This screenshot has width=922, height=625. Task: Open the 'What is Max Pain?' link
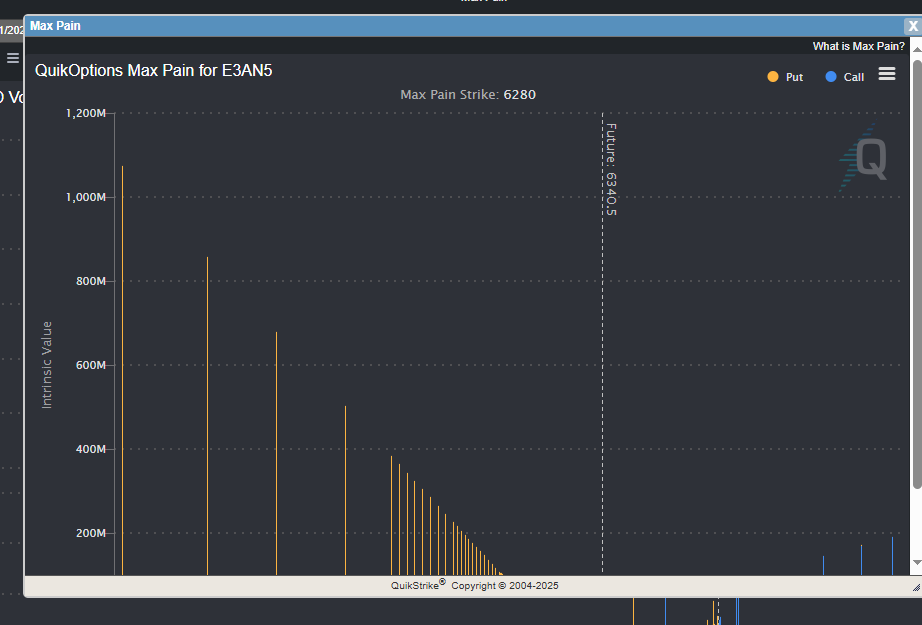coord(858,46)
